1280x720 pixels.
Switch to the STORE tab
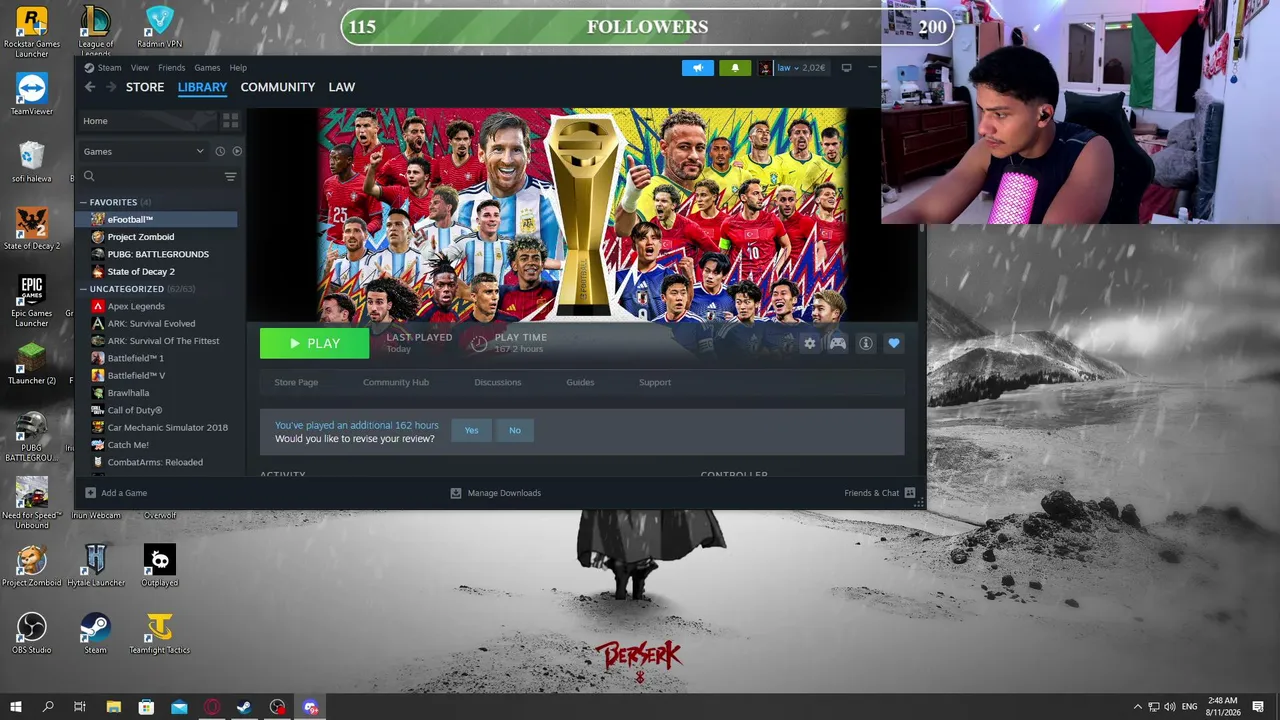[145, 87]
